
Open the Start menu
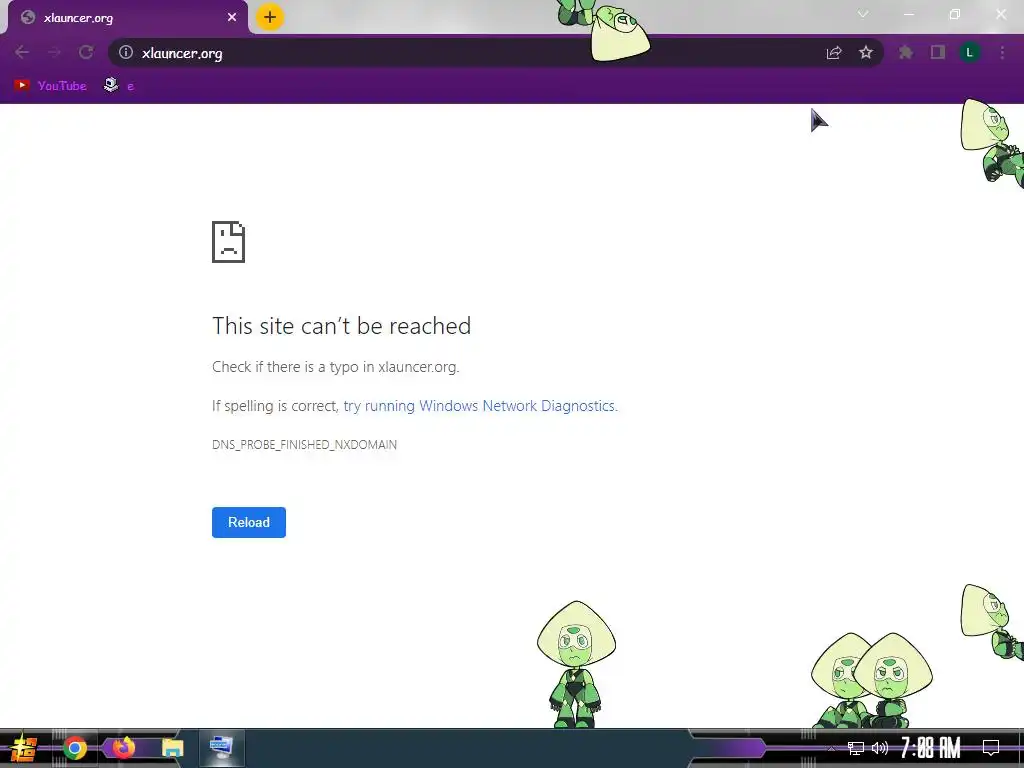click(23, 748)
